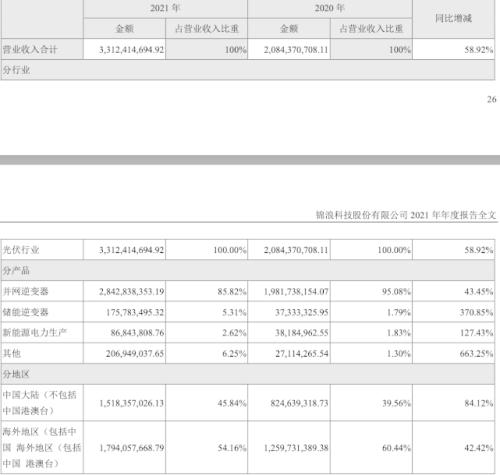500x475 pixels.
Task: Click the 85.82% cell
Action: point(232,292)
